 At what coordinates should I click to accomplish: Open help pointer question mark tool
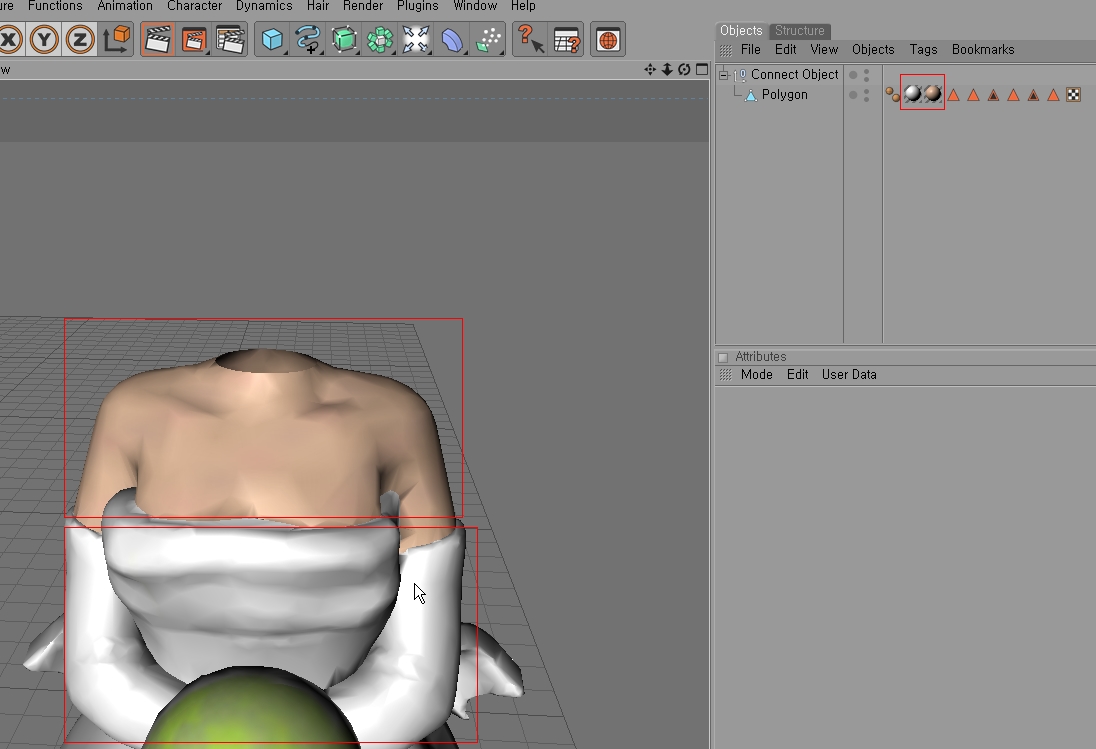pos(529,40)
